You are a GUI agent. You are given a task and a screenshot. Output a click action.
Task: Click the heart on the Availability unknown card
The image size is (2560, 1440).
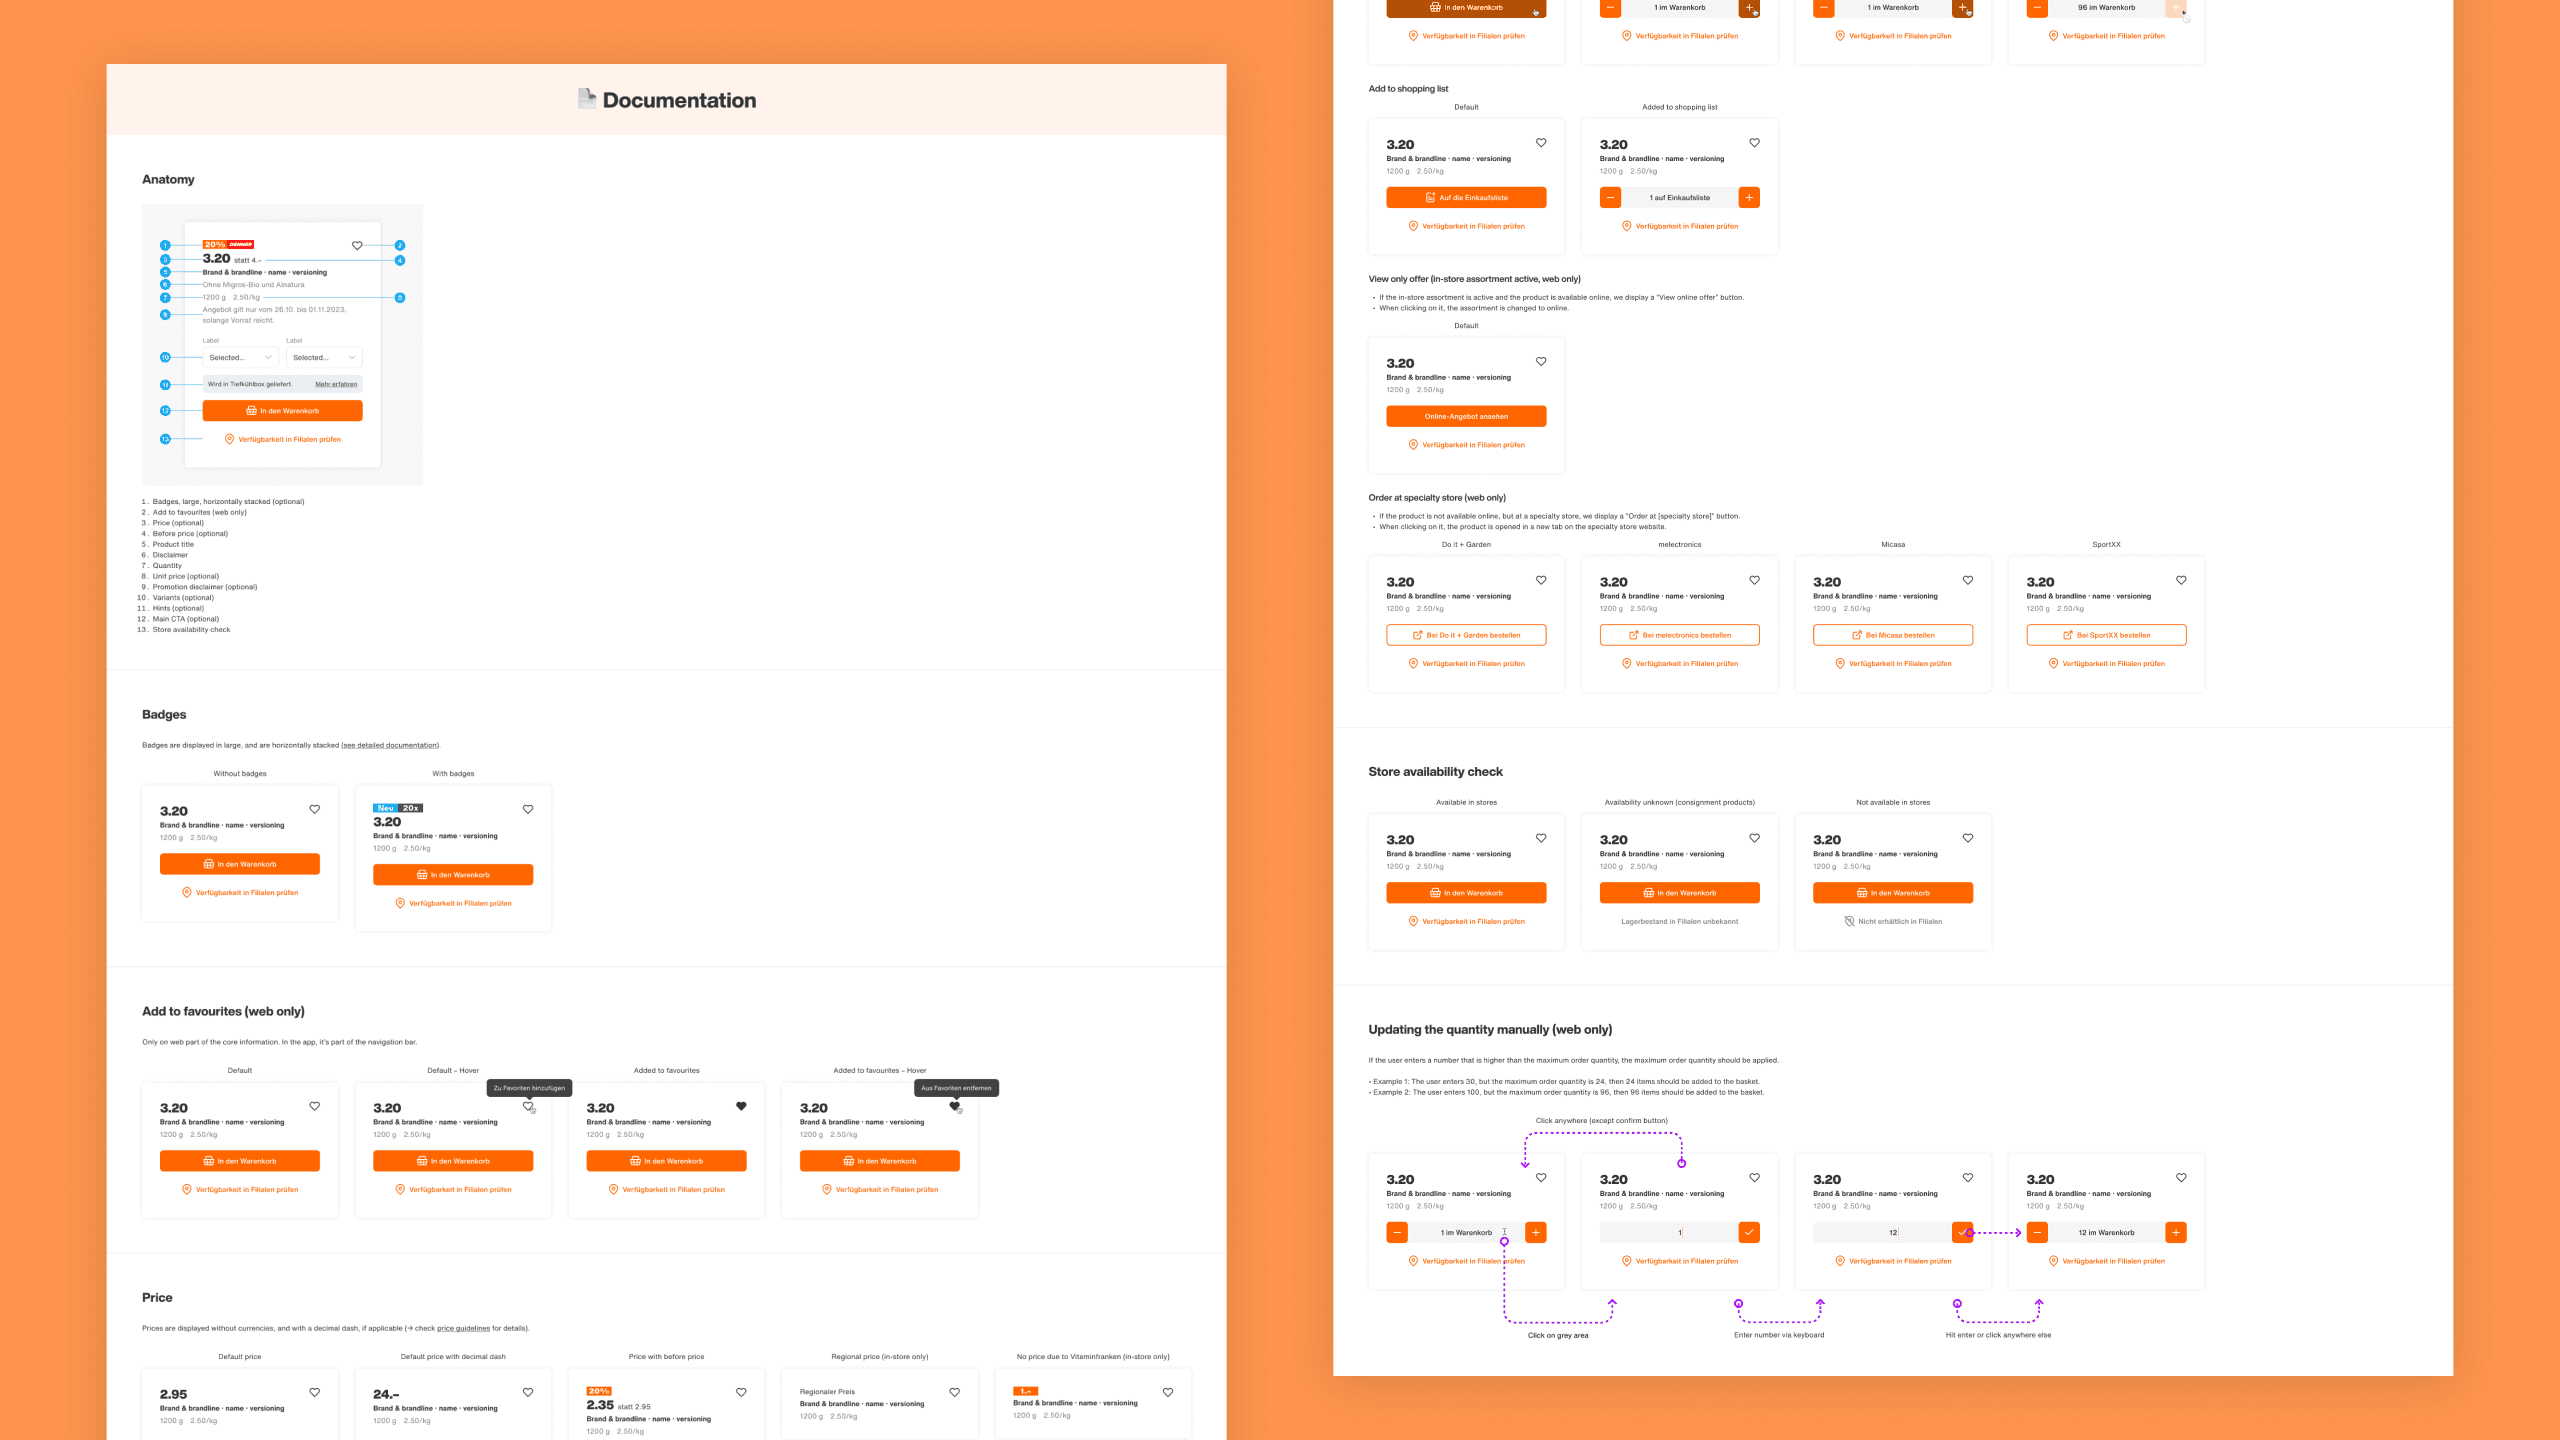coord(1755,838)
